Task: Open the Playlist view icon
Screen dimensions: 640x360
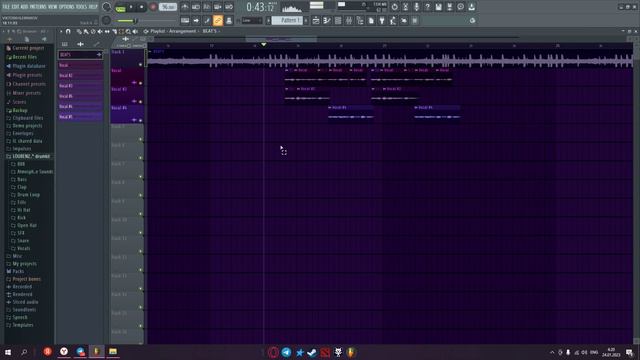Action: (316, 20)
